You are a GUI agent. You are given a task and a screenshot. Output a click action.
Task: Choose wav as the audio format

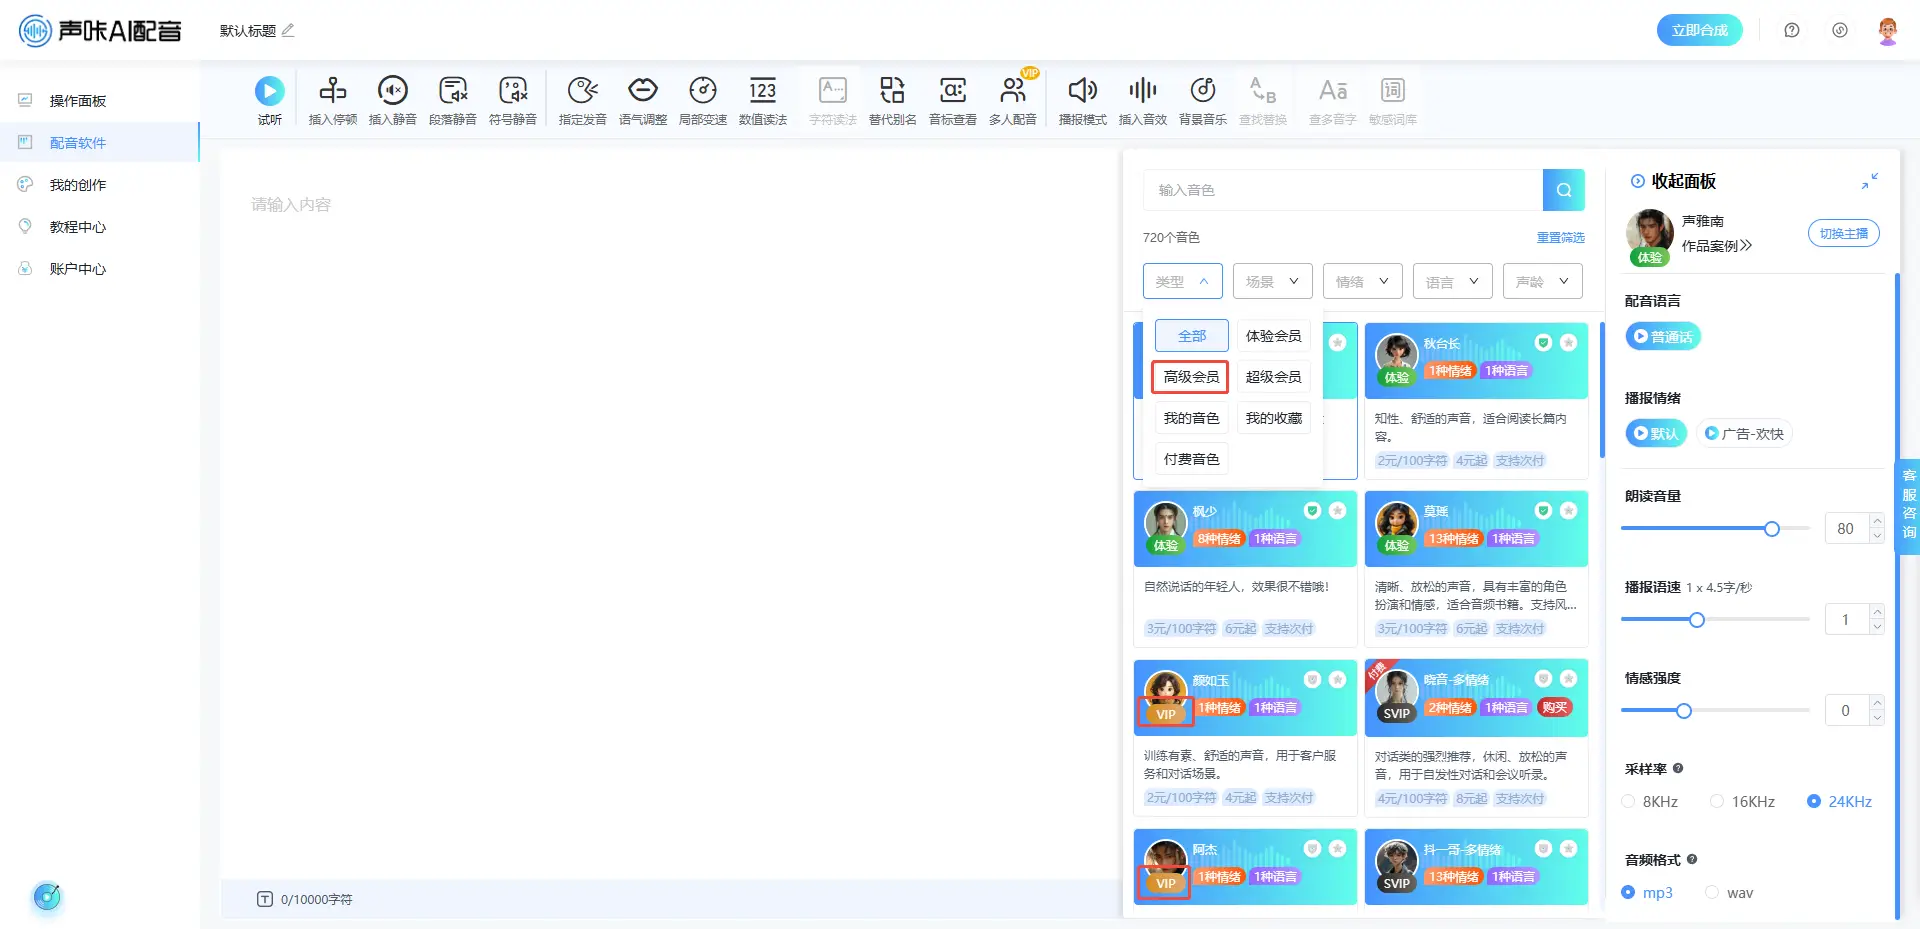(x=1712, y=892)
